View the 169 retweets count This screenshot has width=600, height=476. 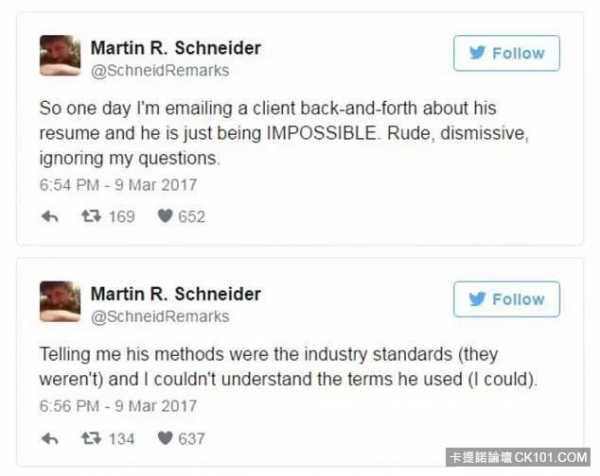click(x=122, y=217)
